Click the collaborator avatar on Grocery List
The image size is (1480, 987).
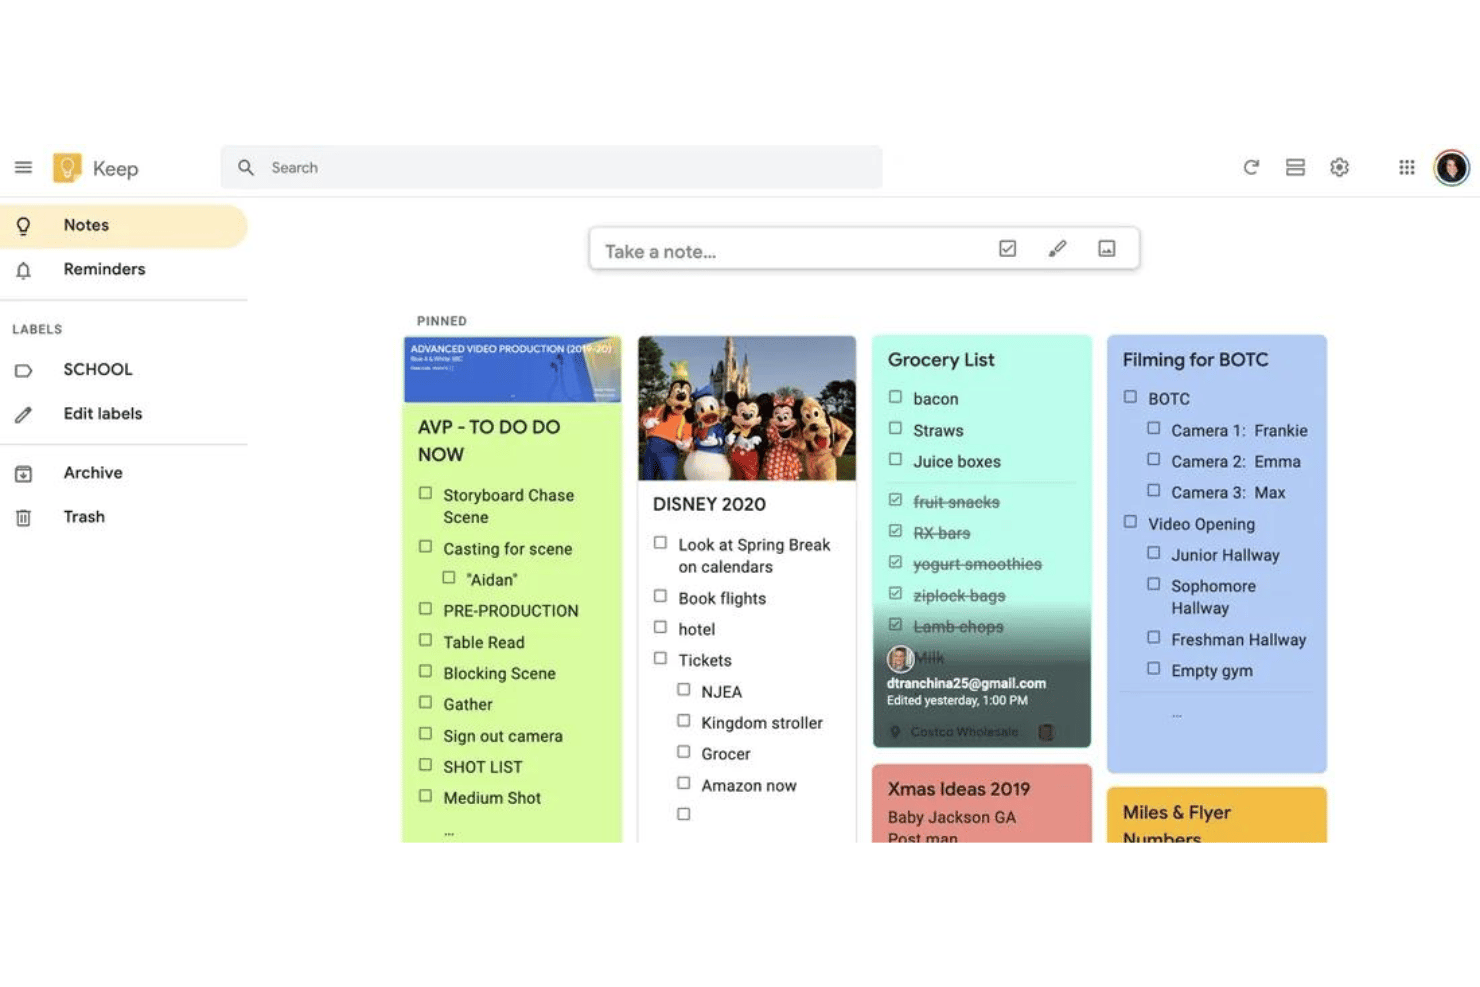[900, 659]
